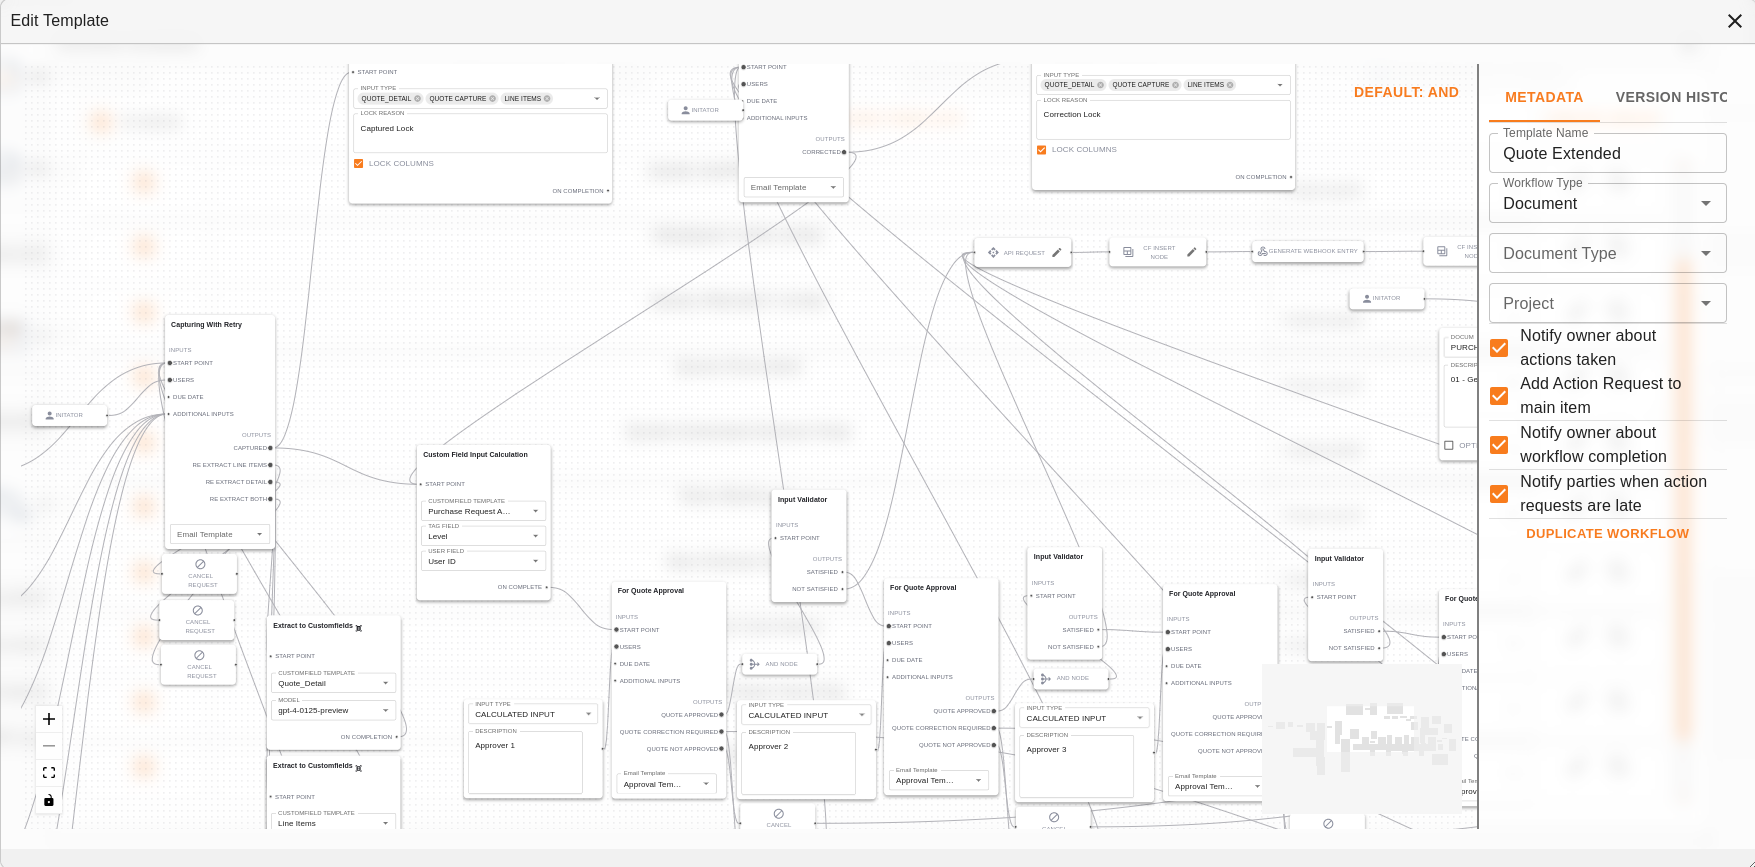
Task: Click the workflow minimap overview
Action: coord(1361,738)
